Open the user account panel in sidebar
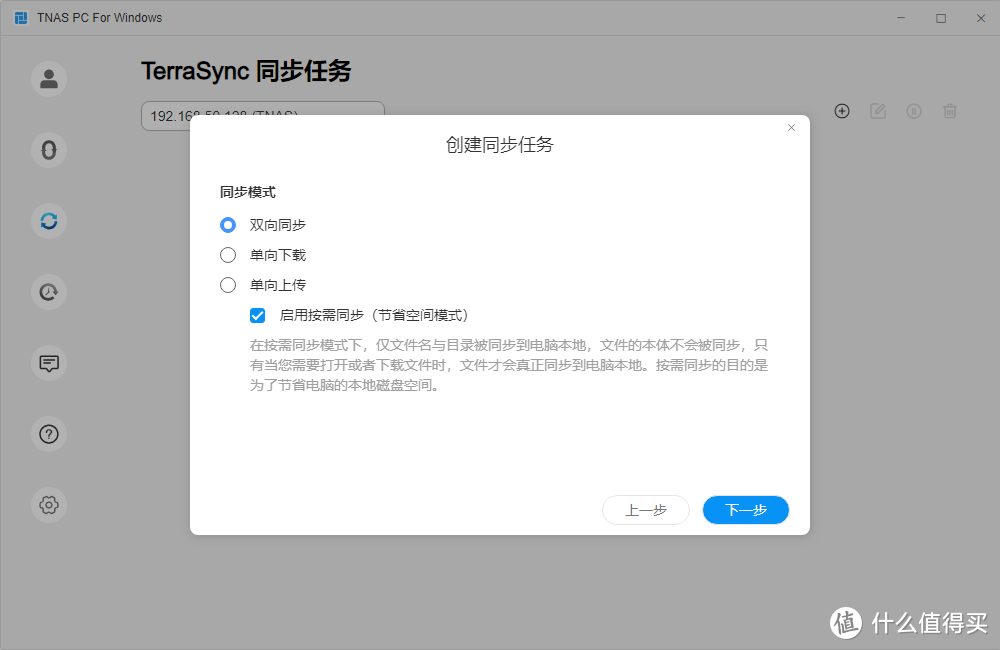The image size is (1000, 650). click(49, 78)
